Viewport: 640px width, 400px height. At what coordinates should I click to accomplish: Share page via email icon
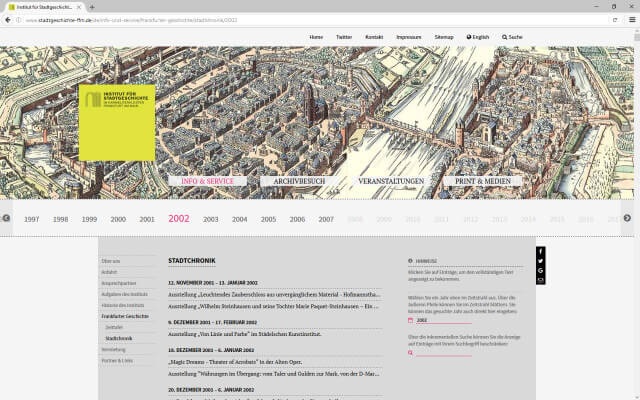click(540, 280)
